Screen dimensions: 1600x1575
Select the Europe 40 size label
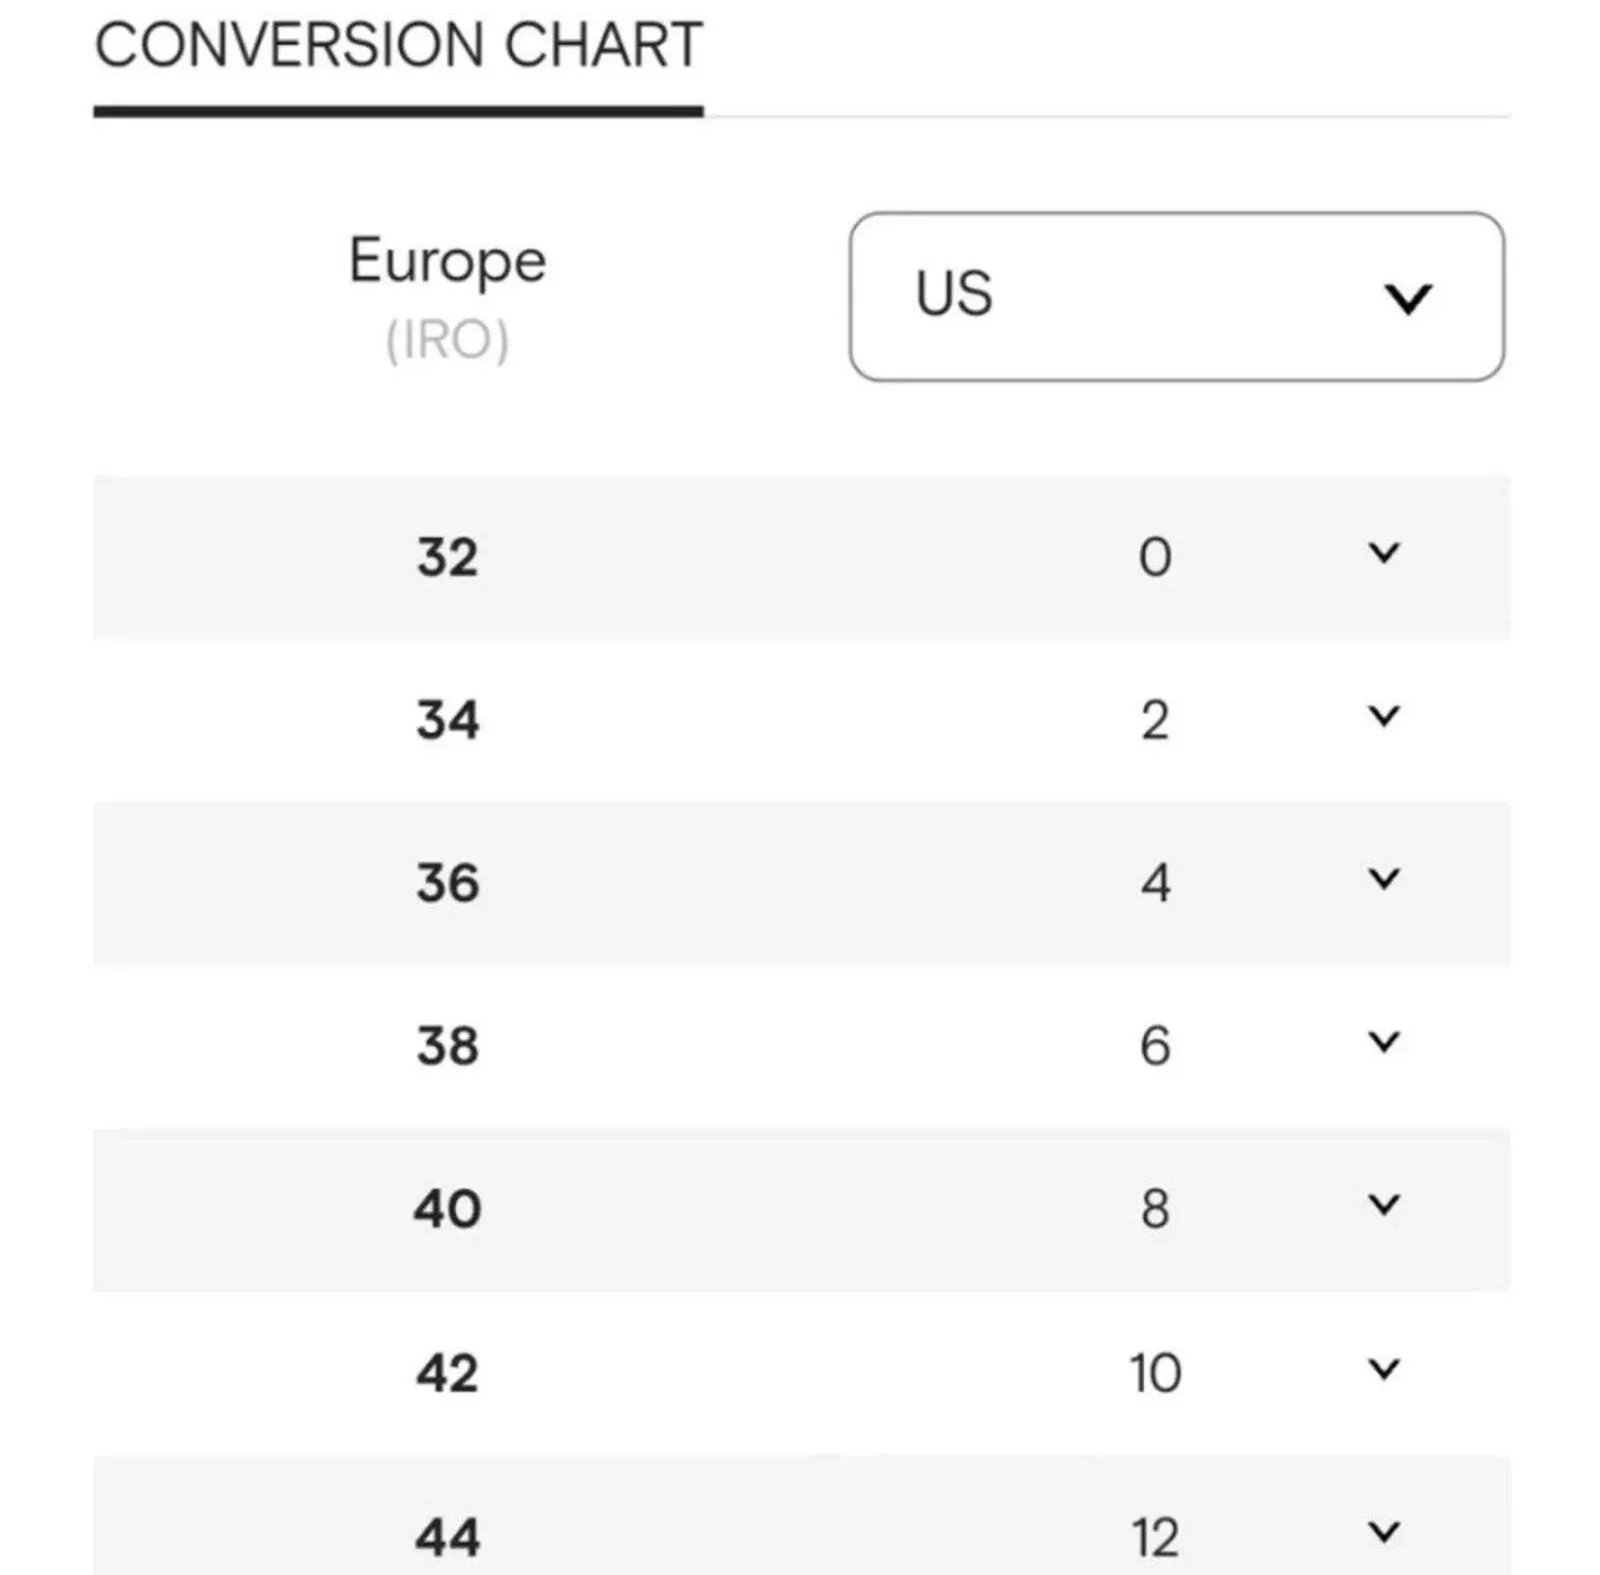pos(448,1209)
